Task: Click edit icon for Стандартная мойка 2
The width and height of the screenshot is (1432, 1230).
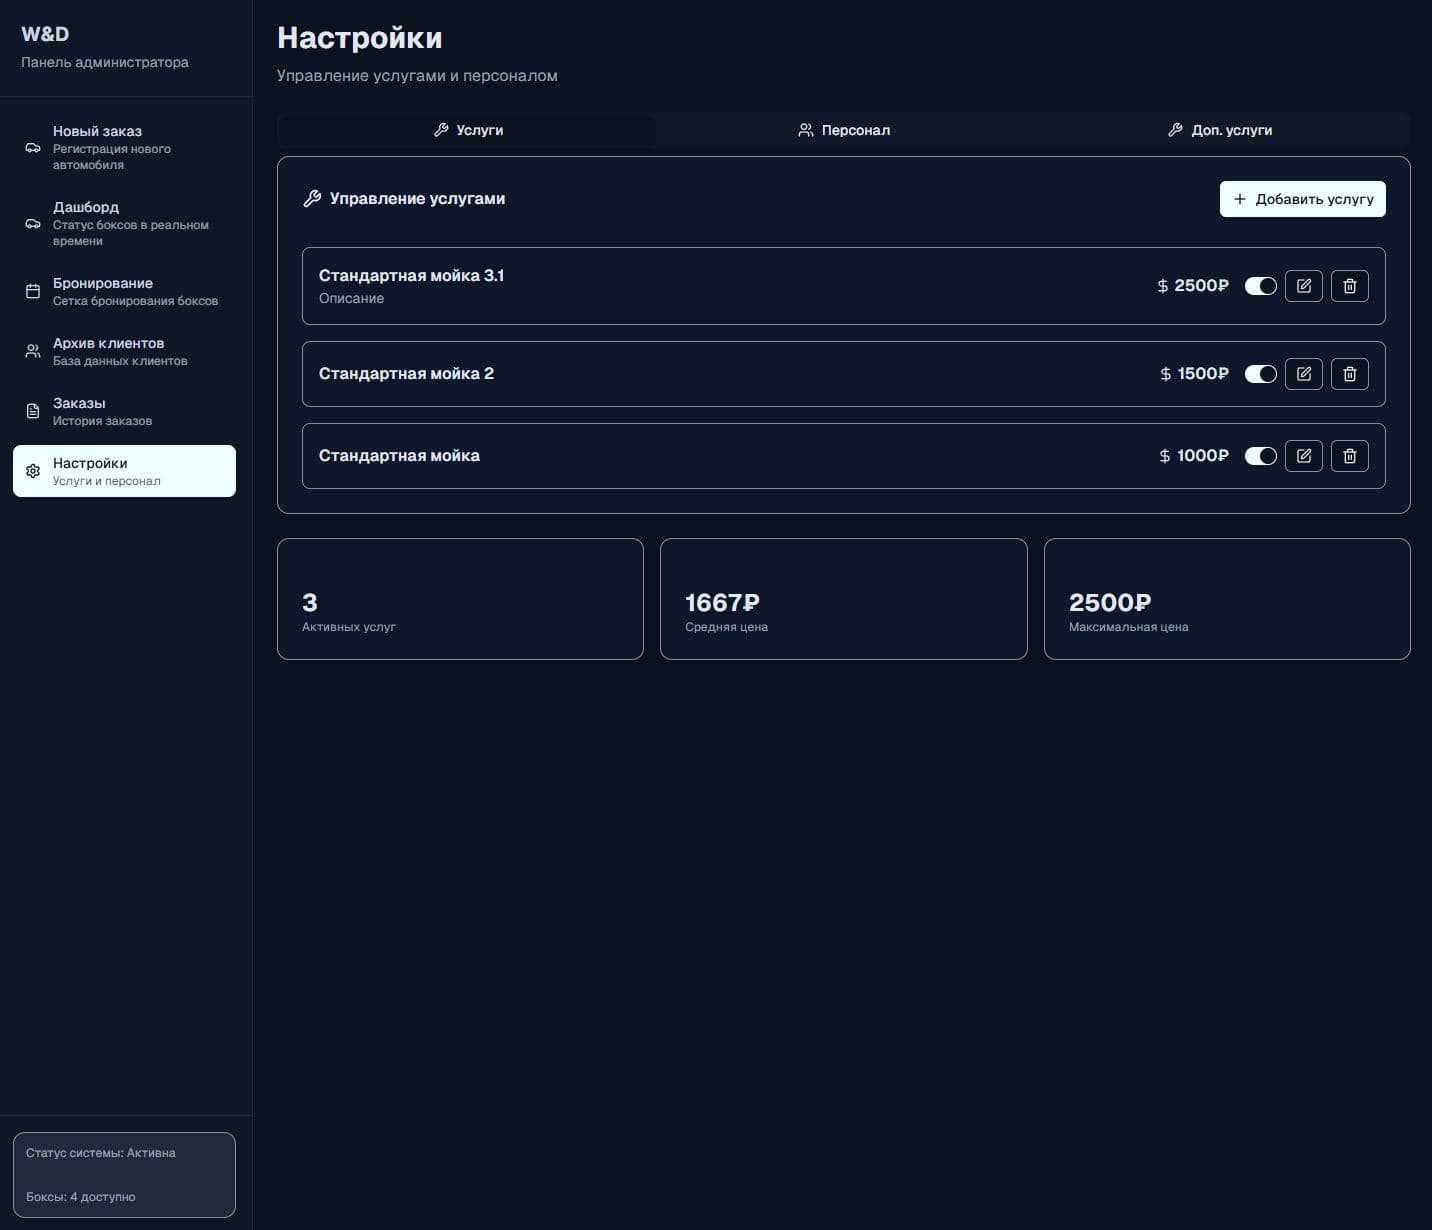Action: 1303,374
